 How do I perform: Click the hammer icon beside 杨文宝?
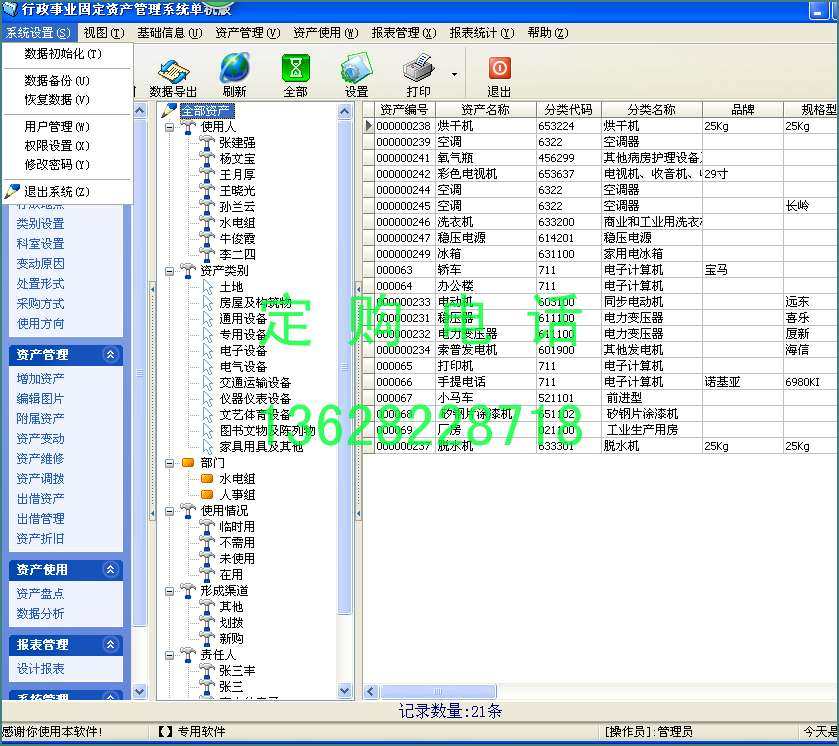coord(207,158)
